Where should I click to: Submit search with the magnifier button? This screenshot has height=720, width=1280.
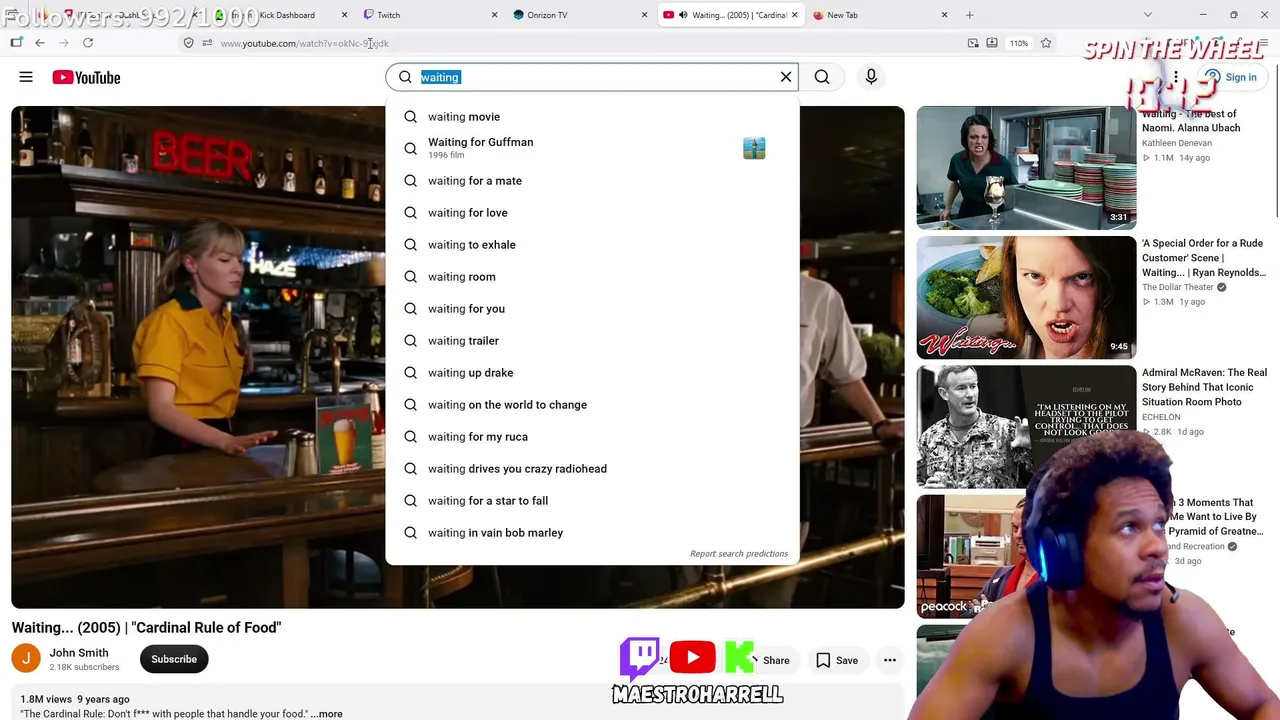[822, 77]
